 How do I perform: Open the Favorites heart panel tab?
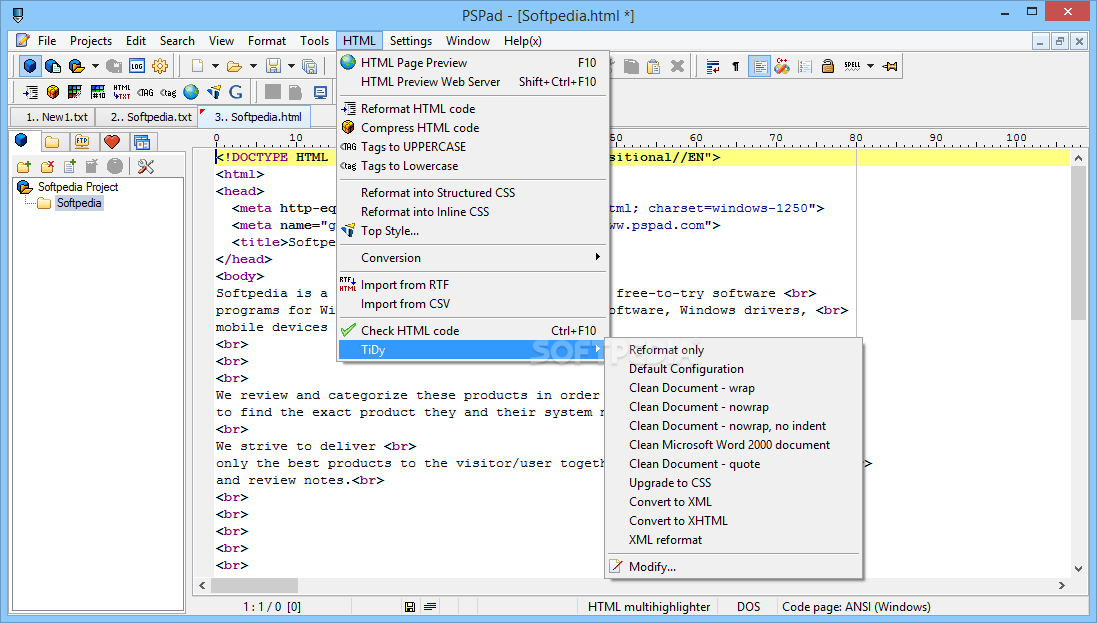click(112, 141)
